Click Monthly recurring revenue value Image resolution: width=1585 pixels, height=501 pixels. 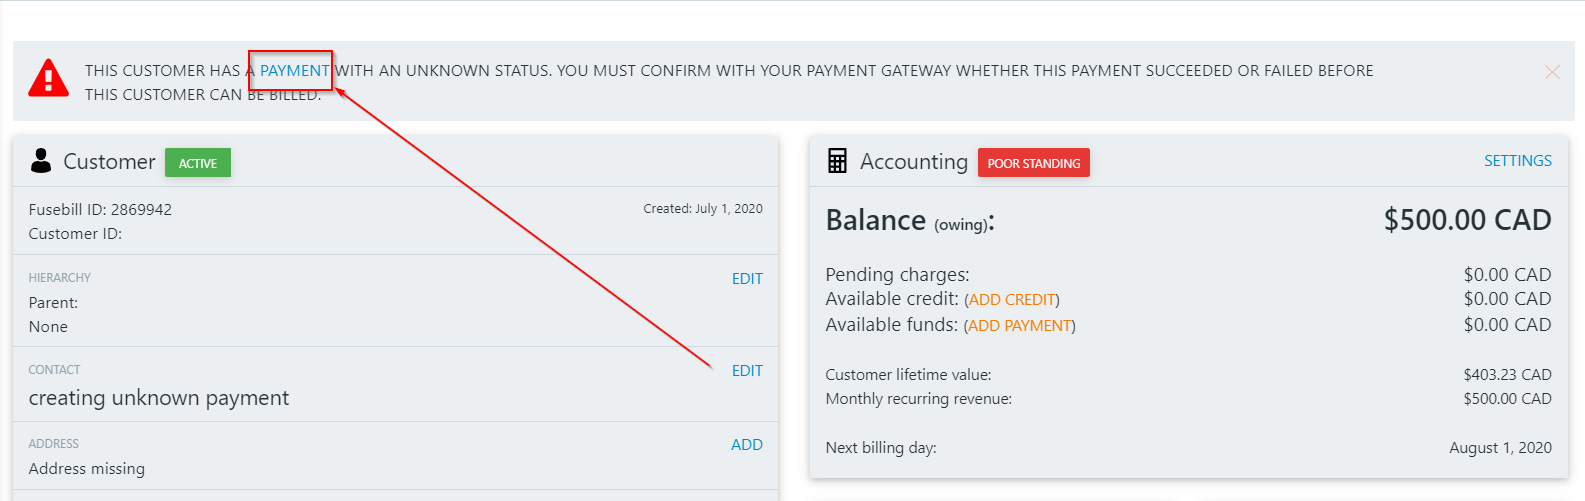tap(1508, 399)
